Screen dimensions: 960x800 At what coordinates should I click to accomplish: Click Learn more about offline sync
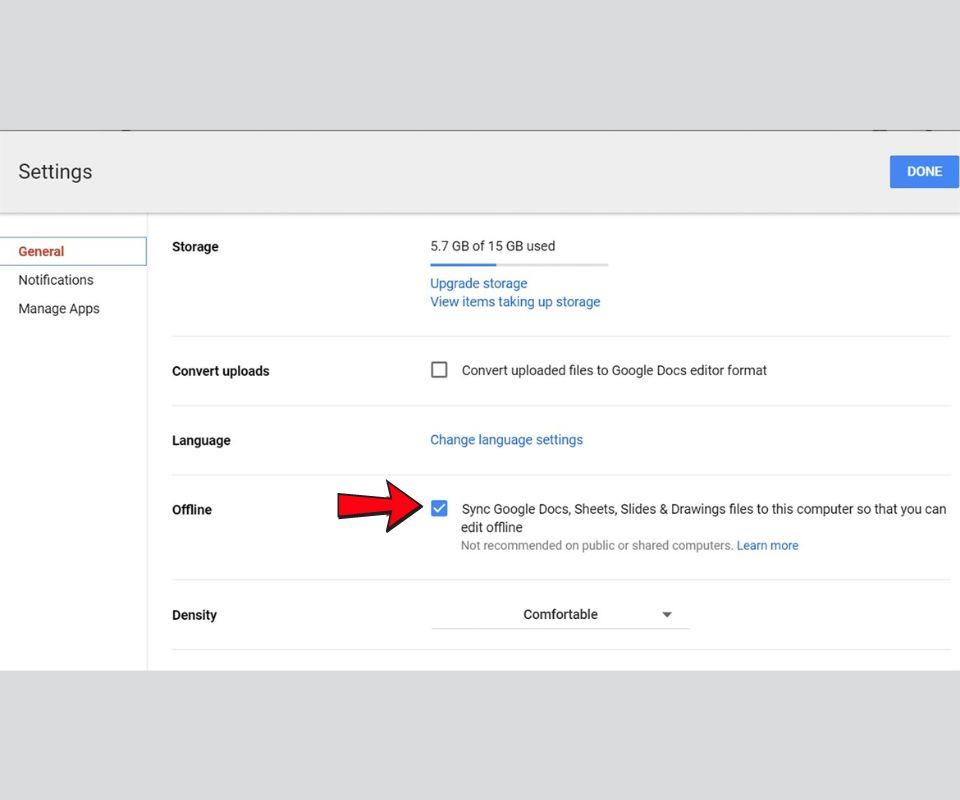pos(767,545)
